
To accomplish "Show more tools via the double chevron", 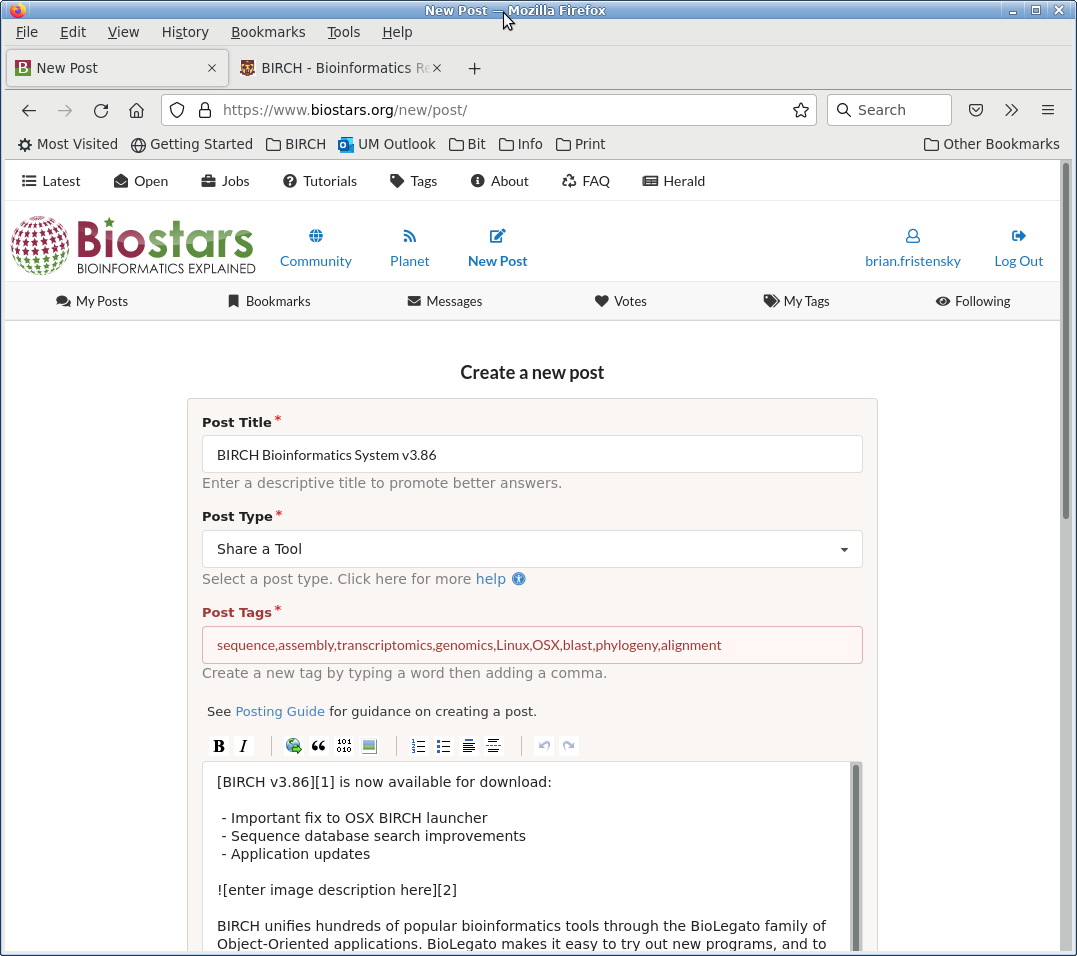I will (x=1012, y=111).
